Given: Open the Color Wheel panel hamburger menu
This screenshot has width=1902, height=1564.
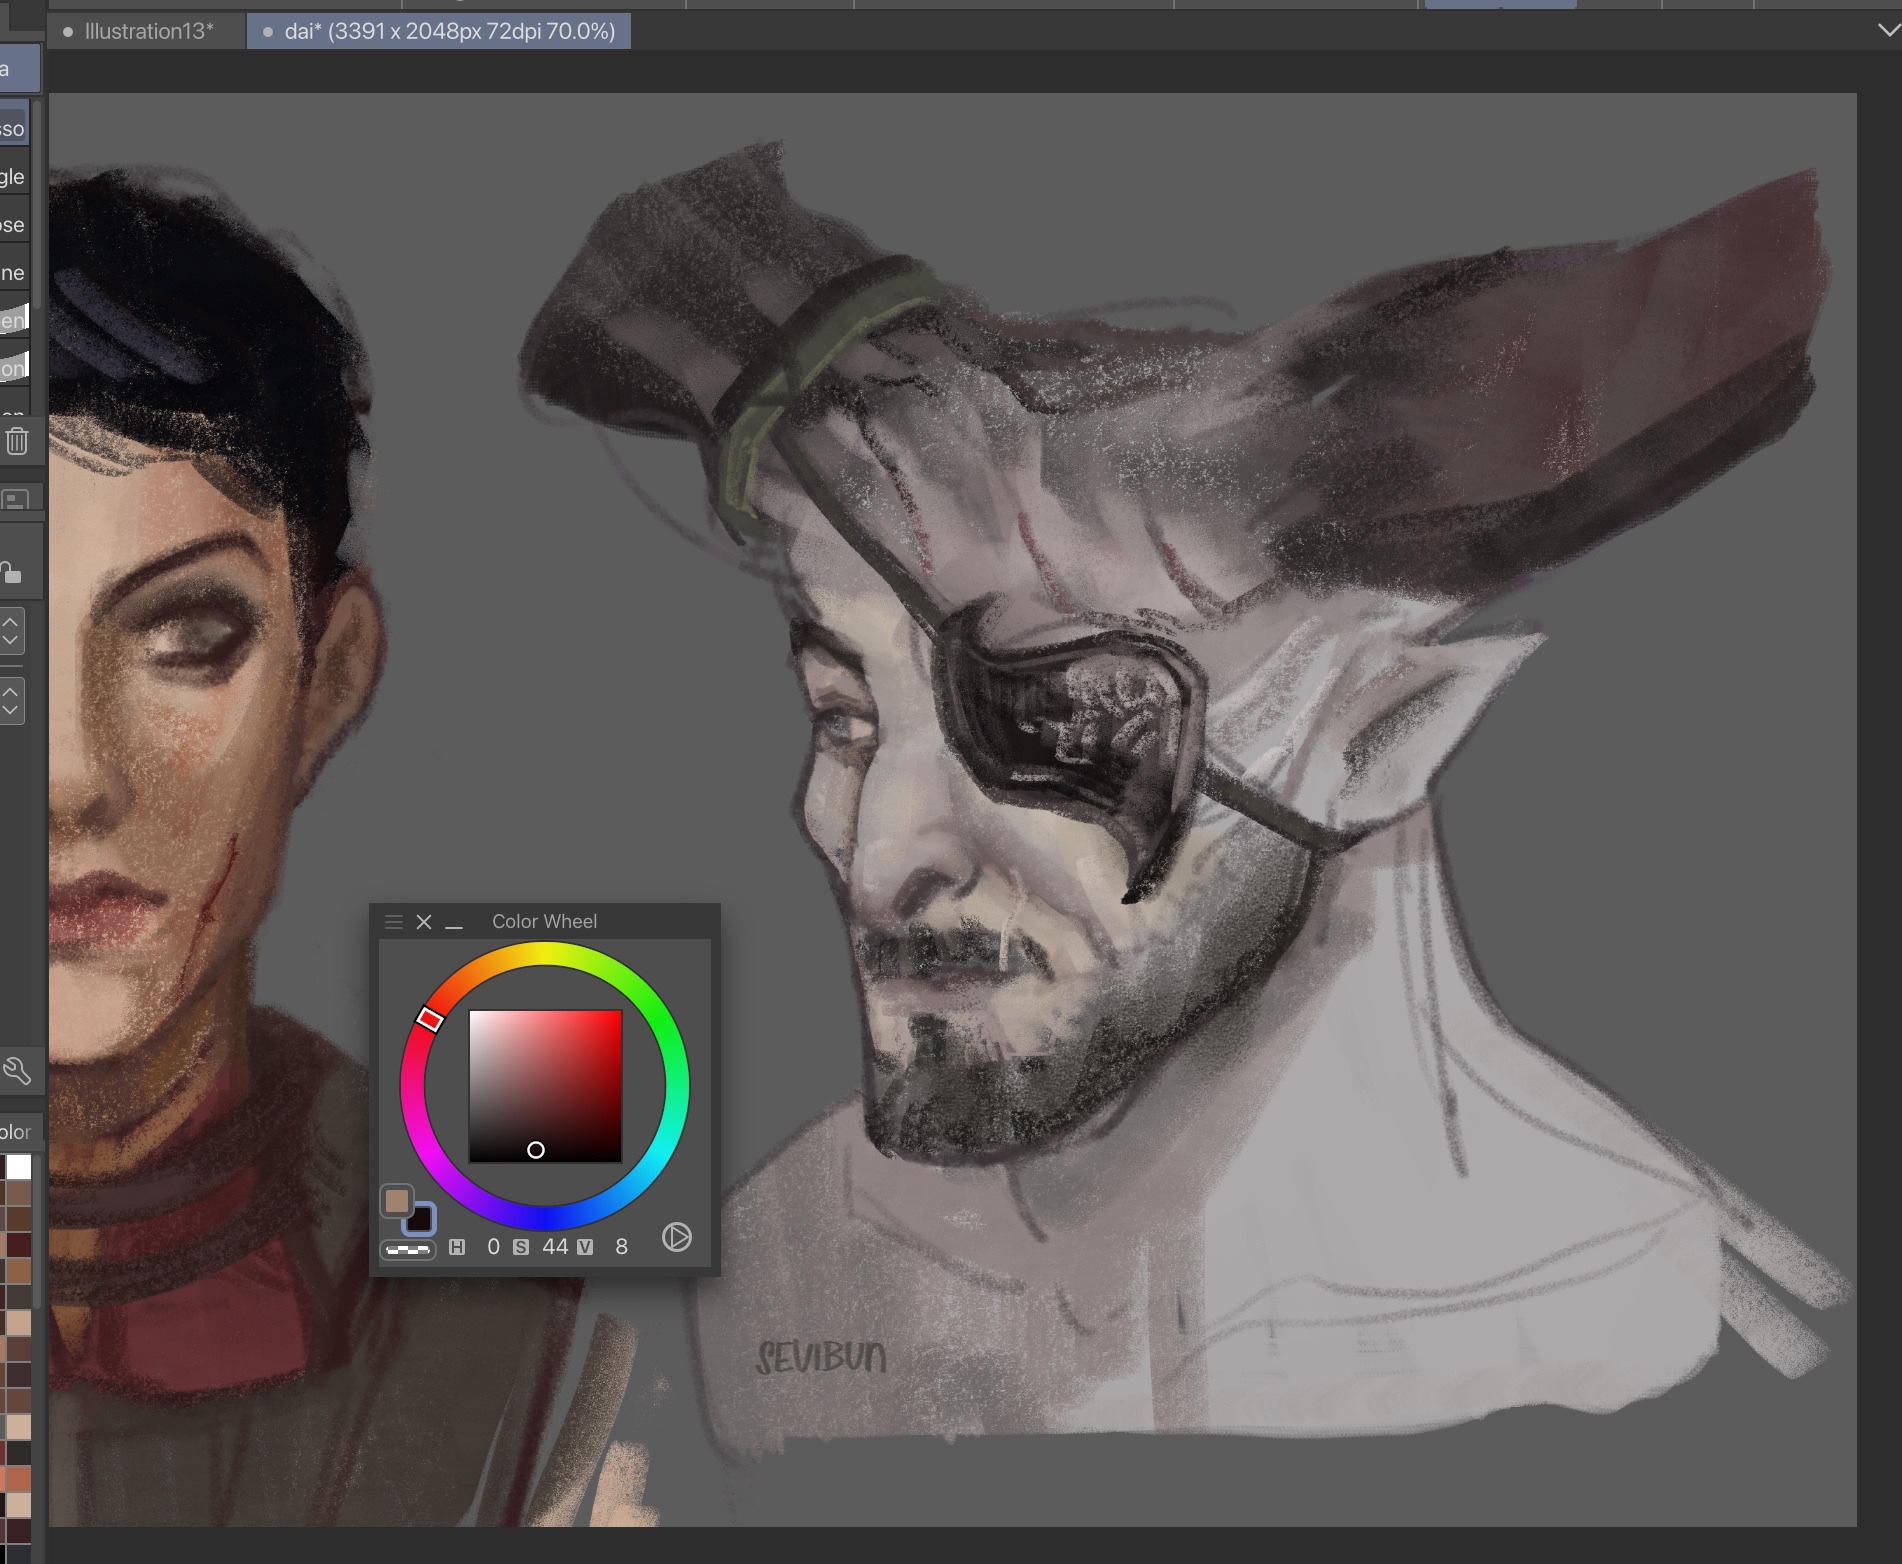Looking at the screenshot, I should (x=394, y=922).
